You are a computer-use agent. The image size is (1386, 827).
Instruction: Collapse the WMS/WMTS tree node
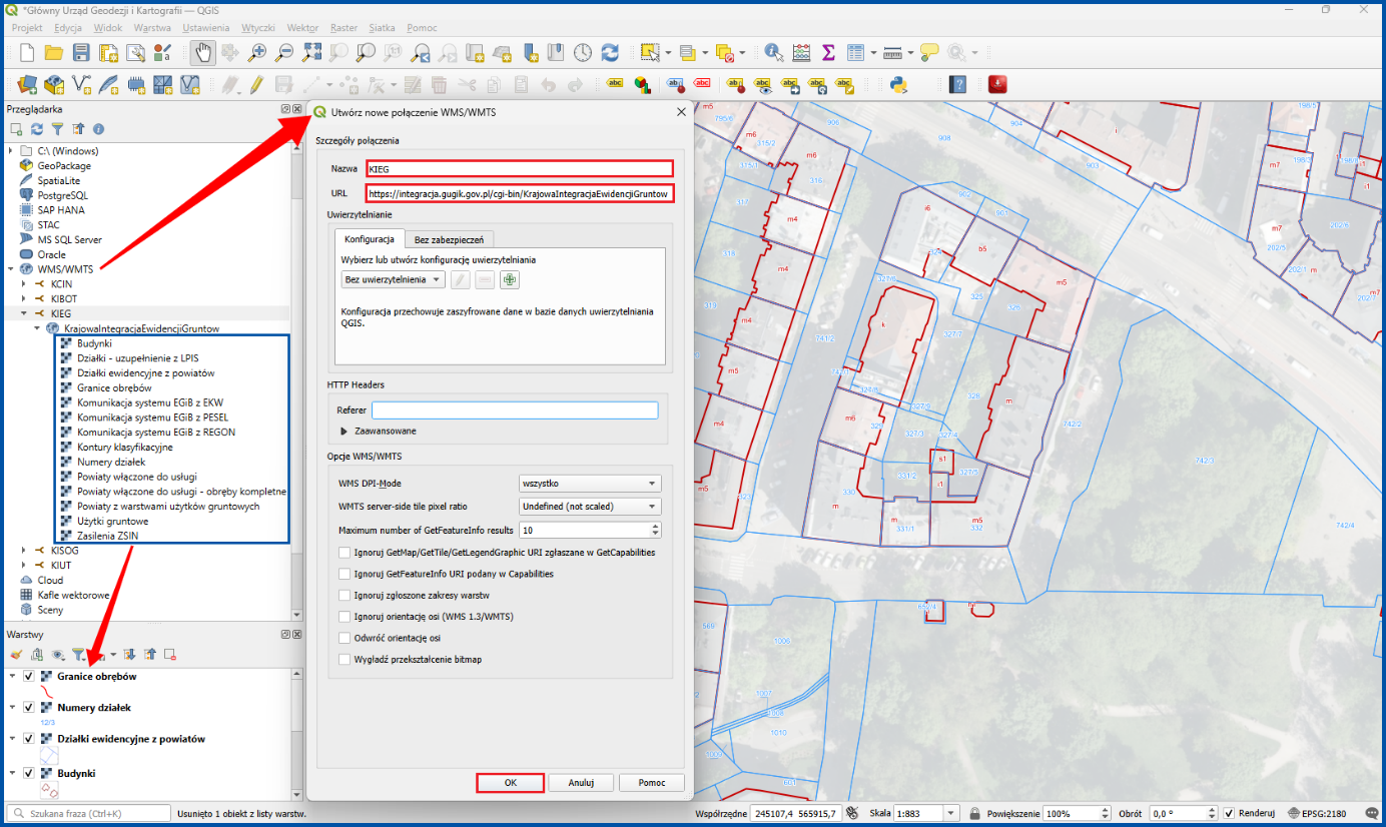pos(12,269)
